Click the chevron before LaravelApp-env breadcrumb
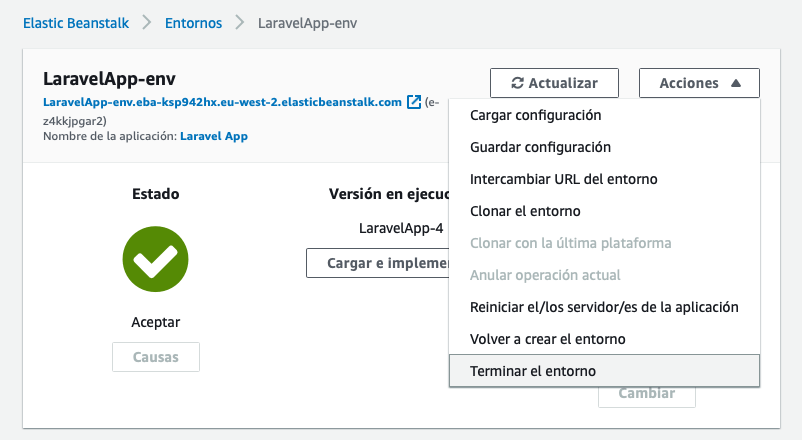This screenshot has width=802, height=440. coord(240,23)
